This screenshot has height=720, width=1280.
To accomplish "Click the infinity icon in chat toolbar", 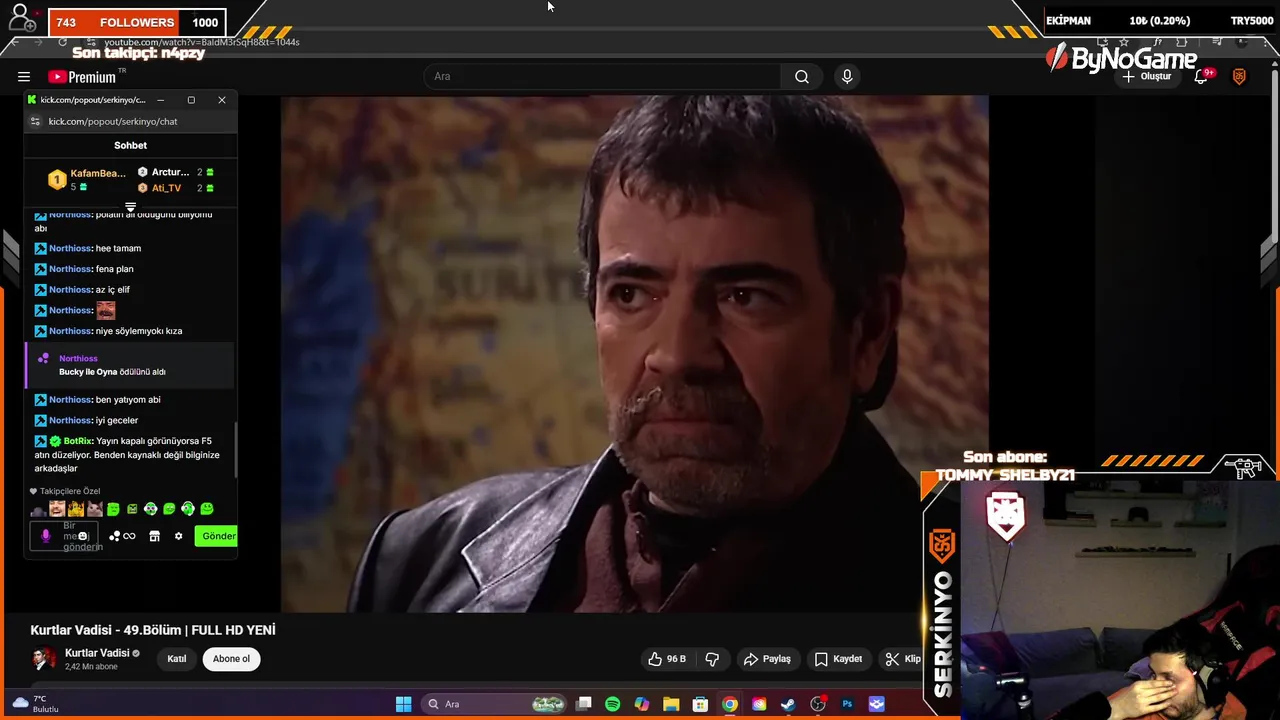I will [x=129, y=536].
